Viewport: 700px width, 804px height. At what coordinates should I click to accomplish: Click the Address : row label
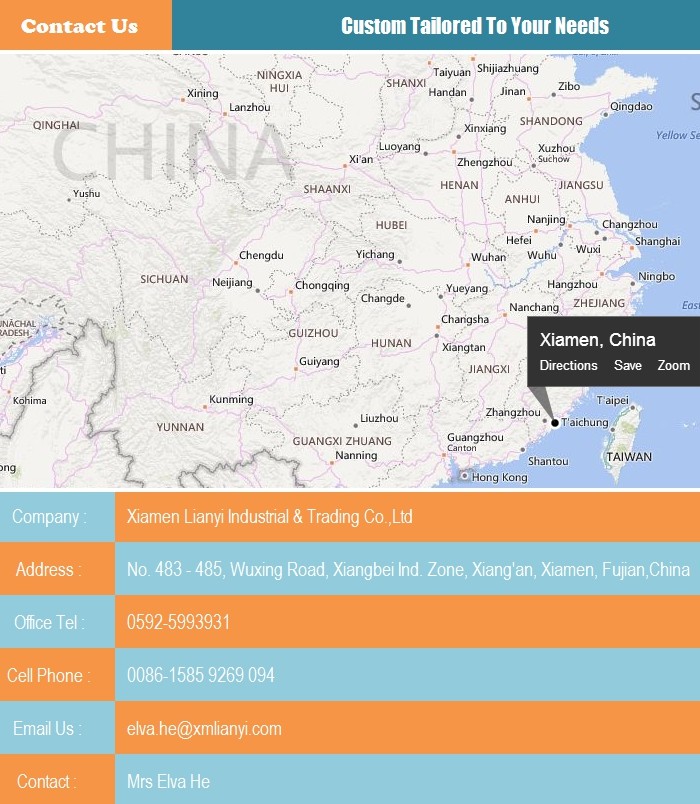click(48, 569)
